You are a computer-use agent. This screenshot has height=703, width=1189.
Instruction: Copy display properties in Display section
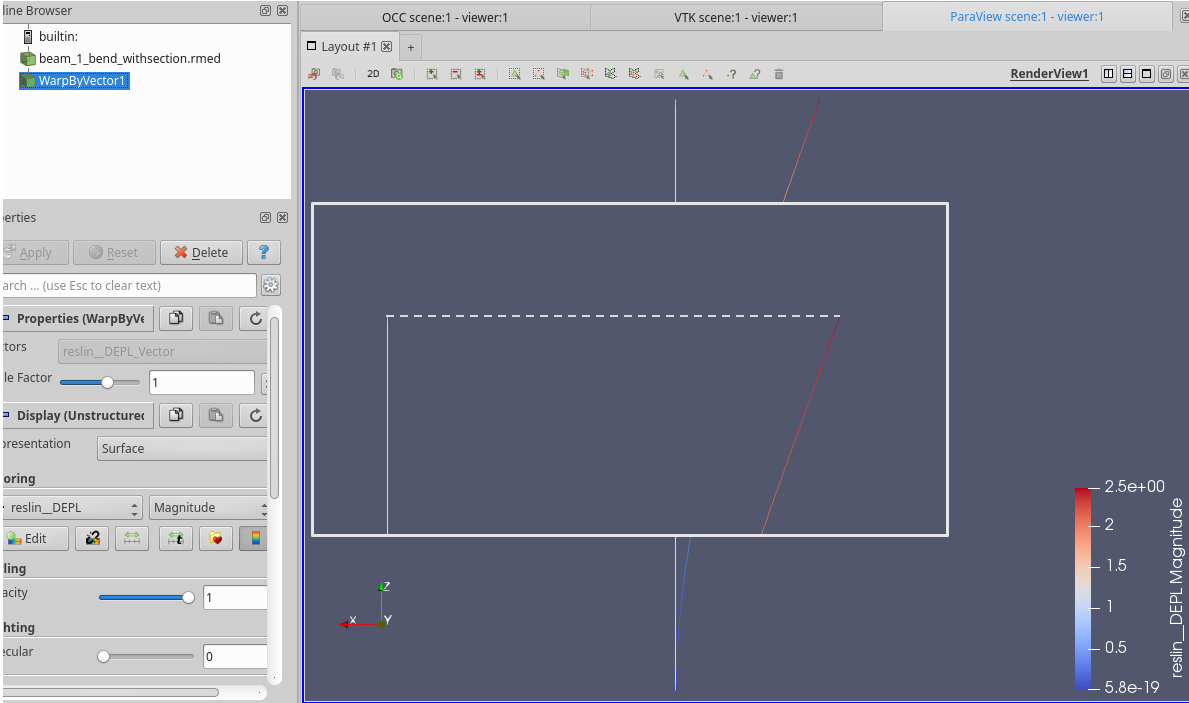[x=176, y=416]
